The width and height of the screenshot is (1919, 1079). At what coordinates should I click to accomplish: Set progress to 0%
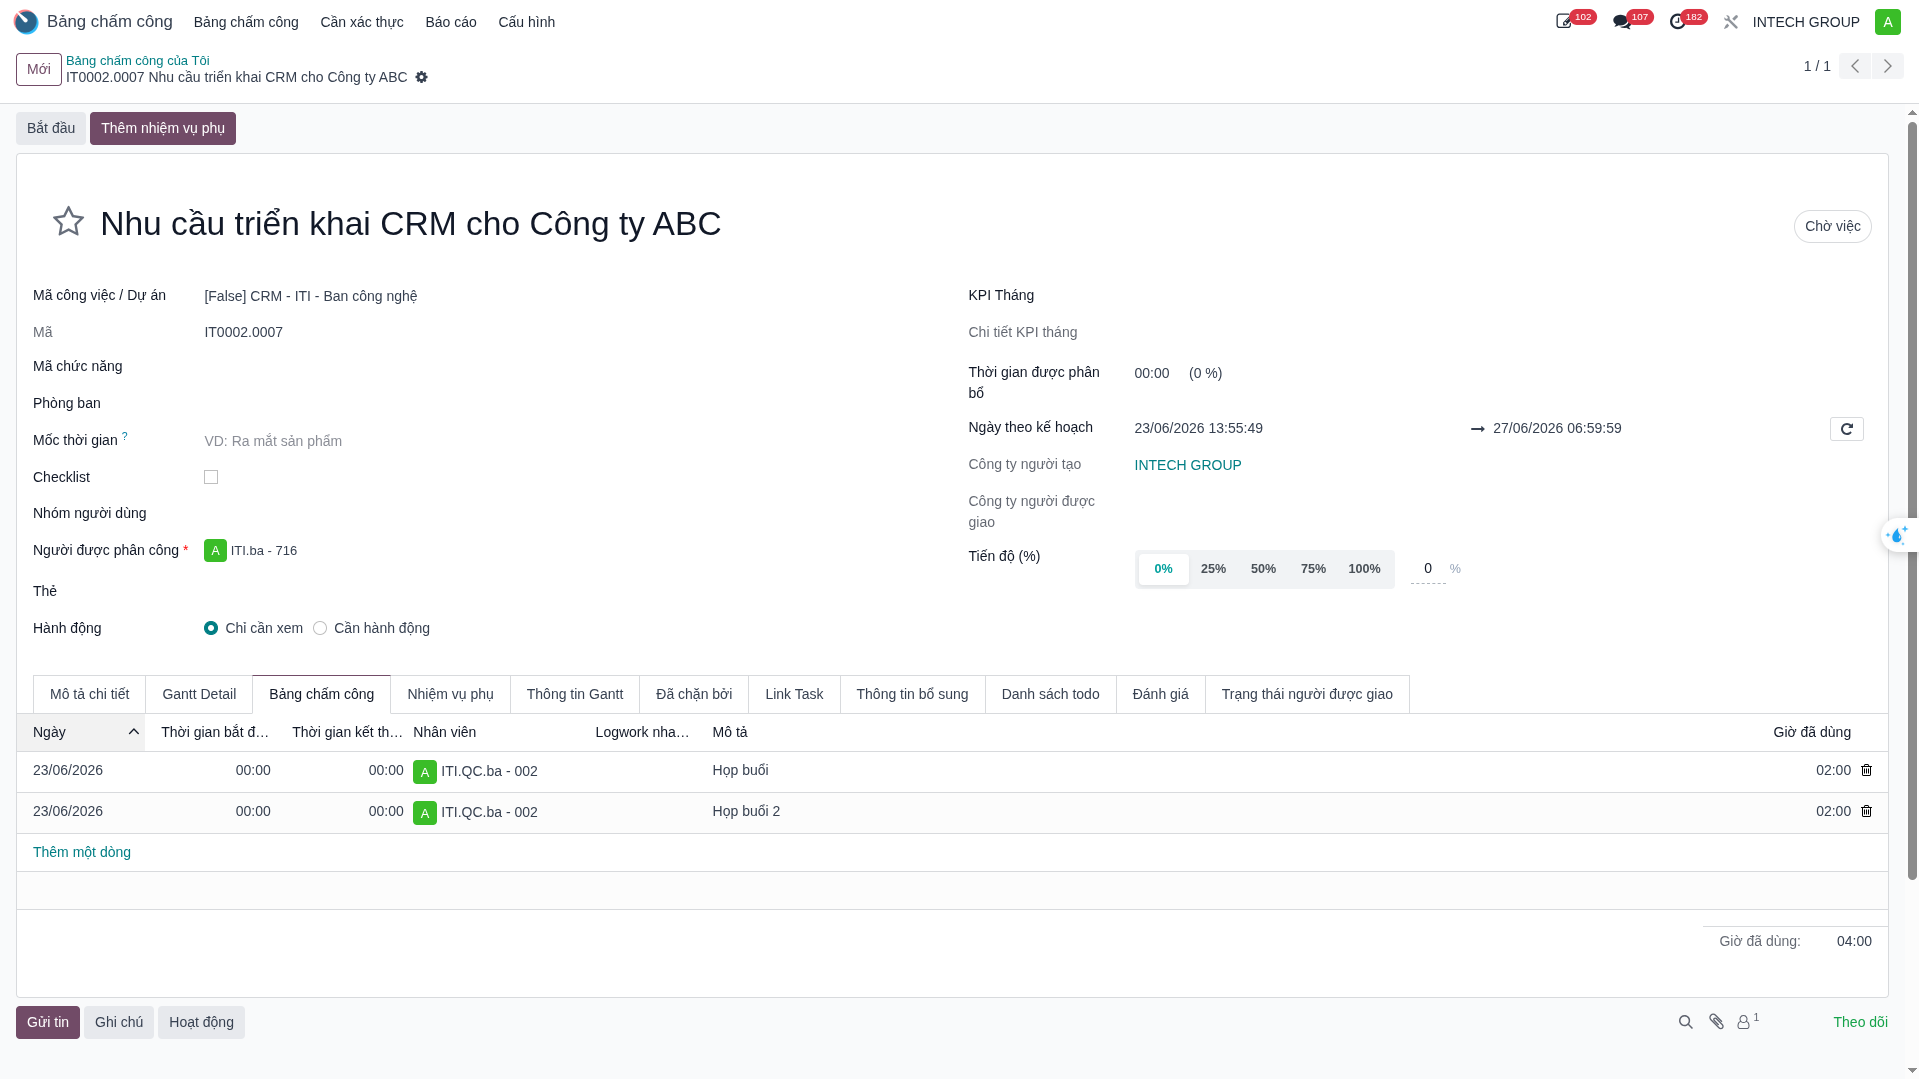(x=1163, y=569)
